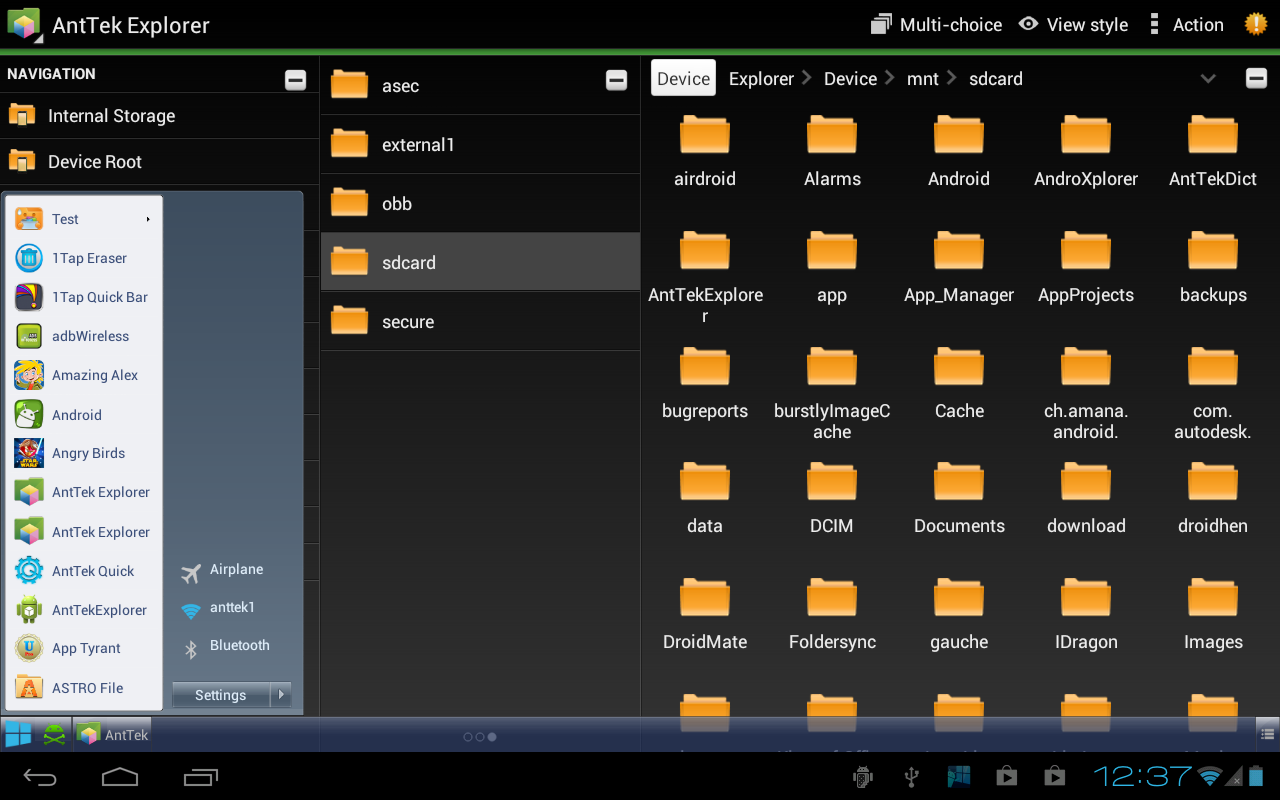Open the Action overflow menu
The image size is (1280, 800).
[1186, 25]
